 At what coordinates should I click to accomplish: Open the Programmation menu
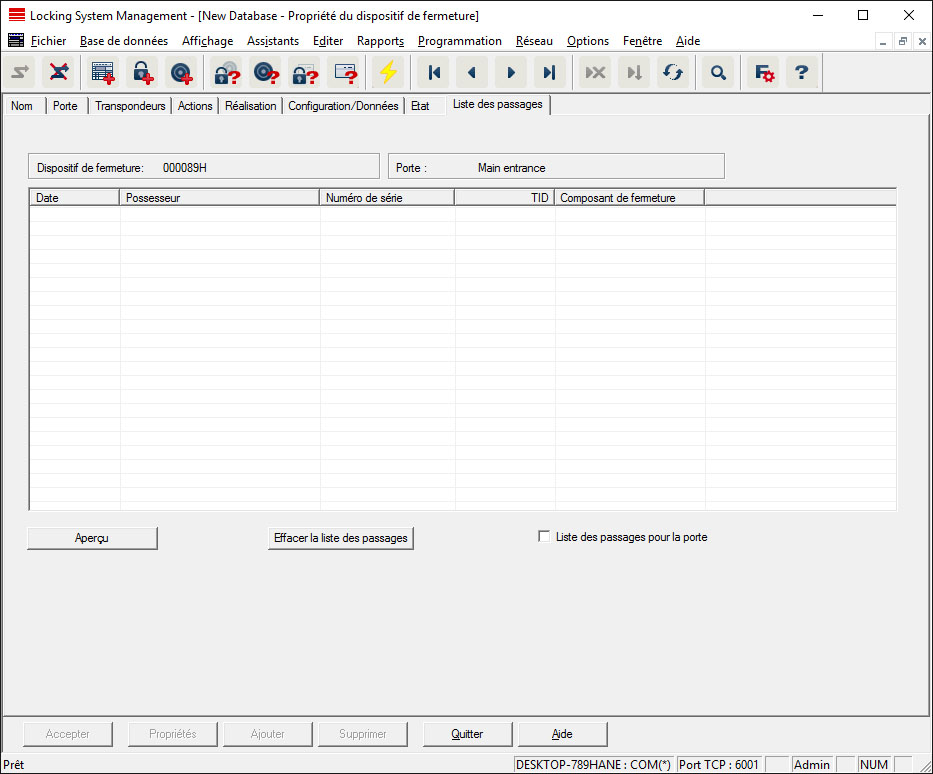[x=459, y=41]
